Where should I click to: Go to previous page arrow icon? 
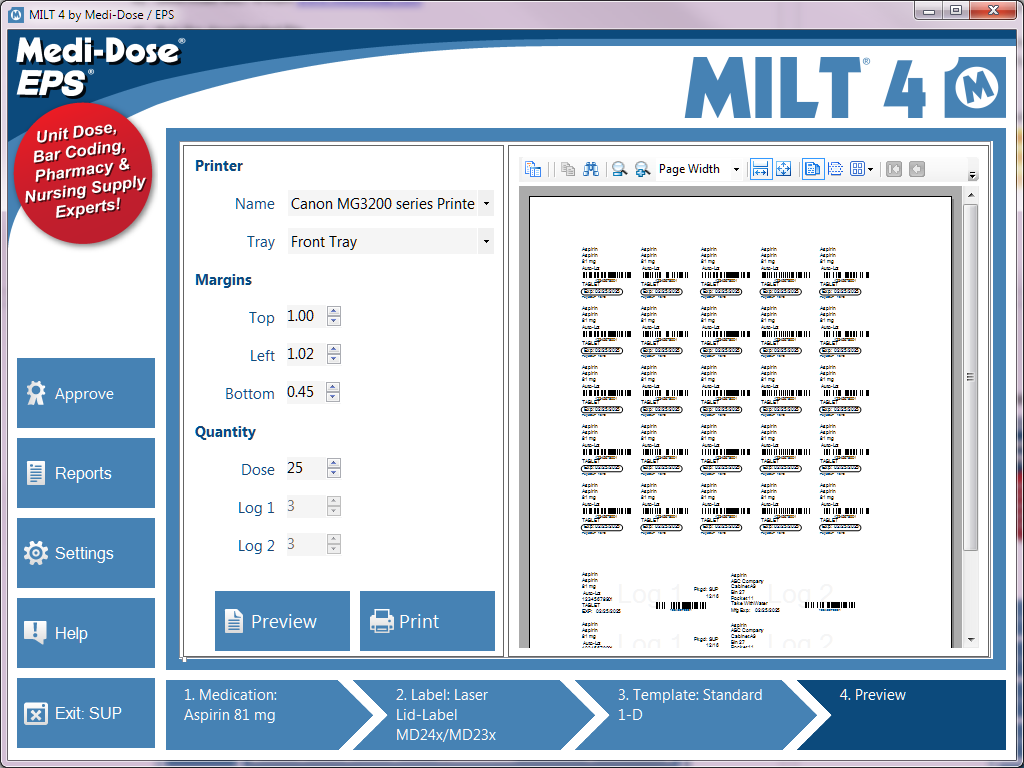pyautogui.click(x=917, y=169)
